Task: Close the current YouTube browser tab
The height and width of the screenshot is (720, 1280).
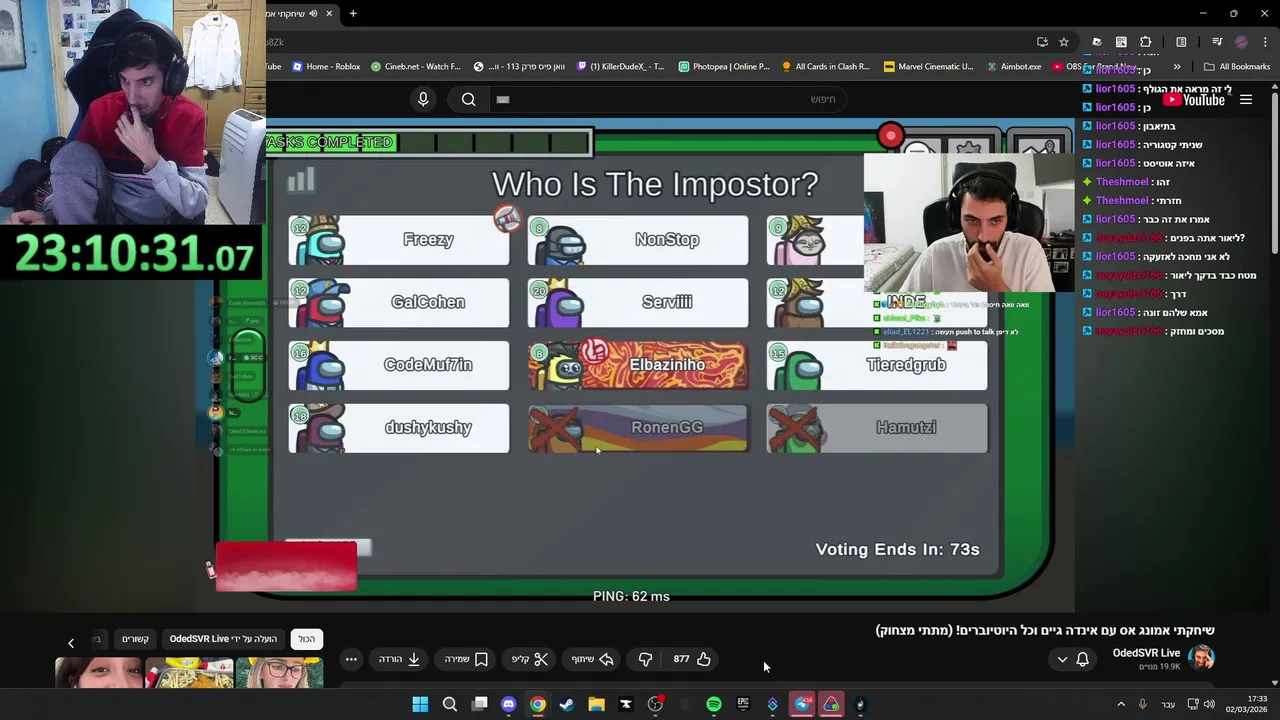Action: tap(329, 13)
